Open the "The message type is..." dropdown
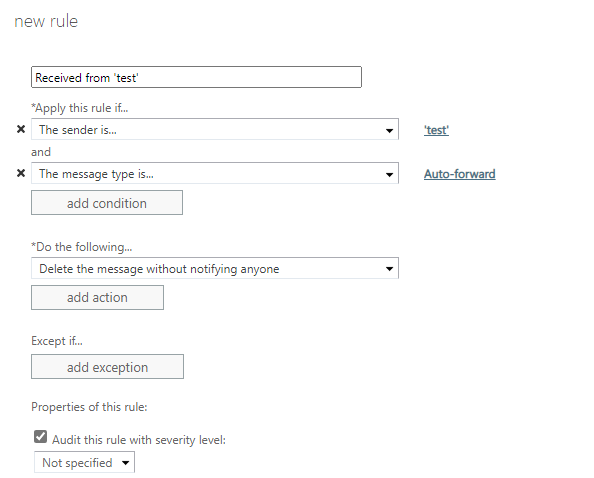 coord(215,173)
